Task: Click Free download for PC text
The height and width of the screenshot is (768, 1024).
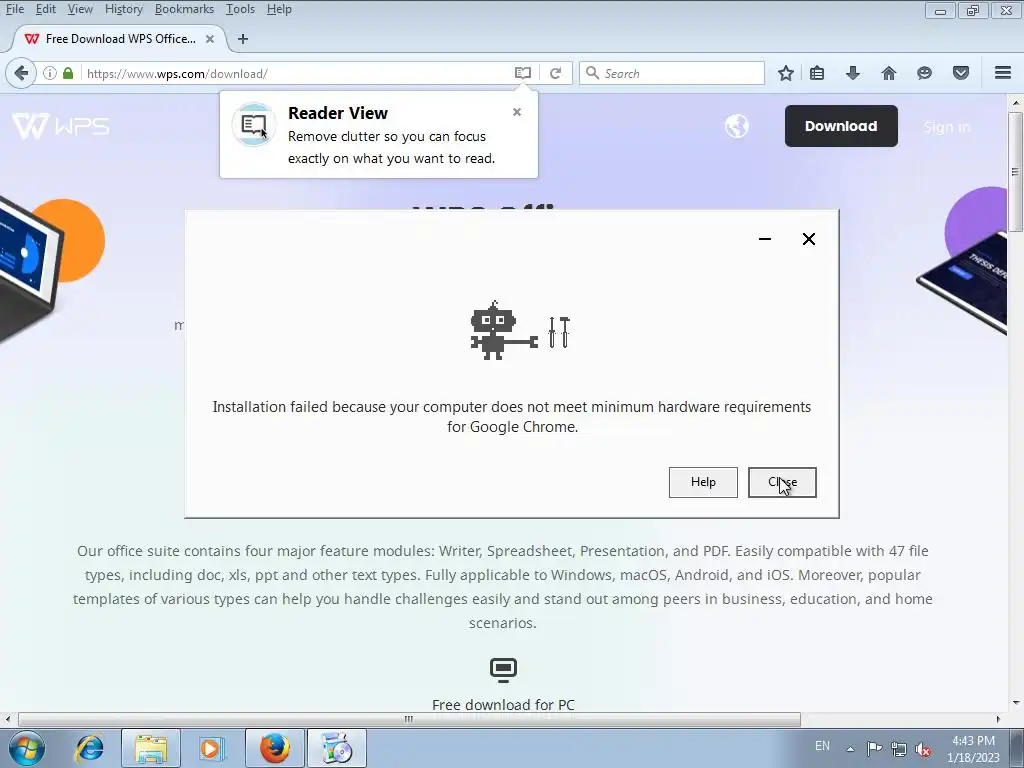Action: (x=503, y=705)
